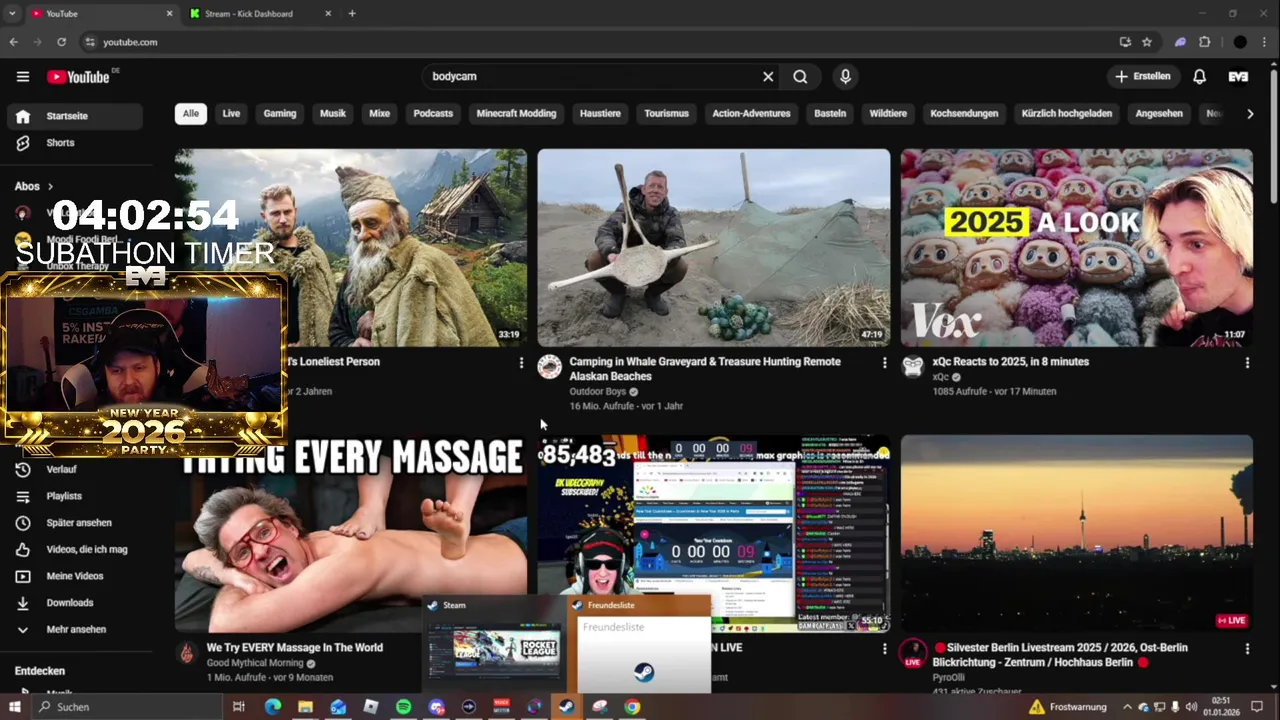Select the Kochsendungen chip

[964, 113]
